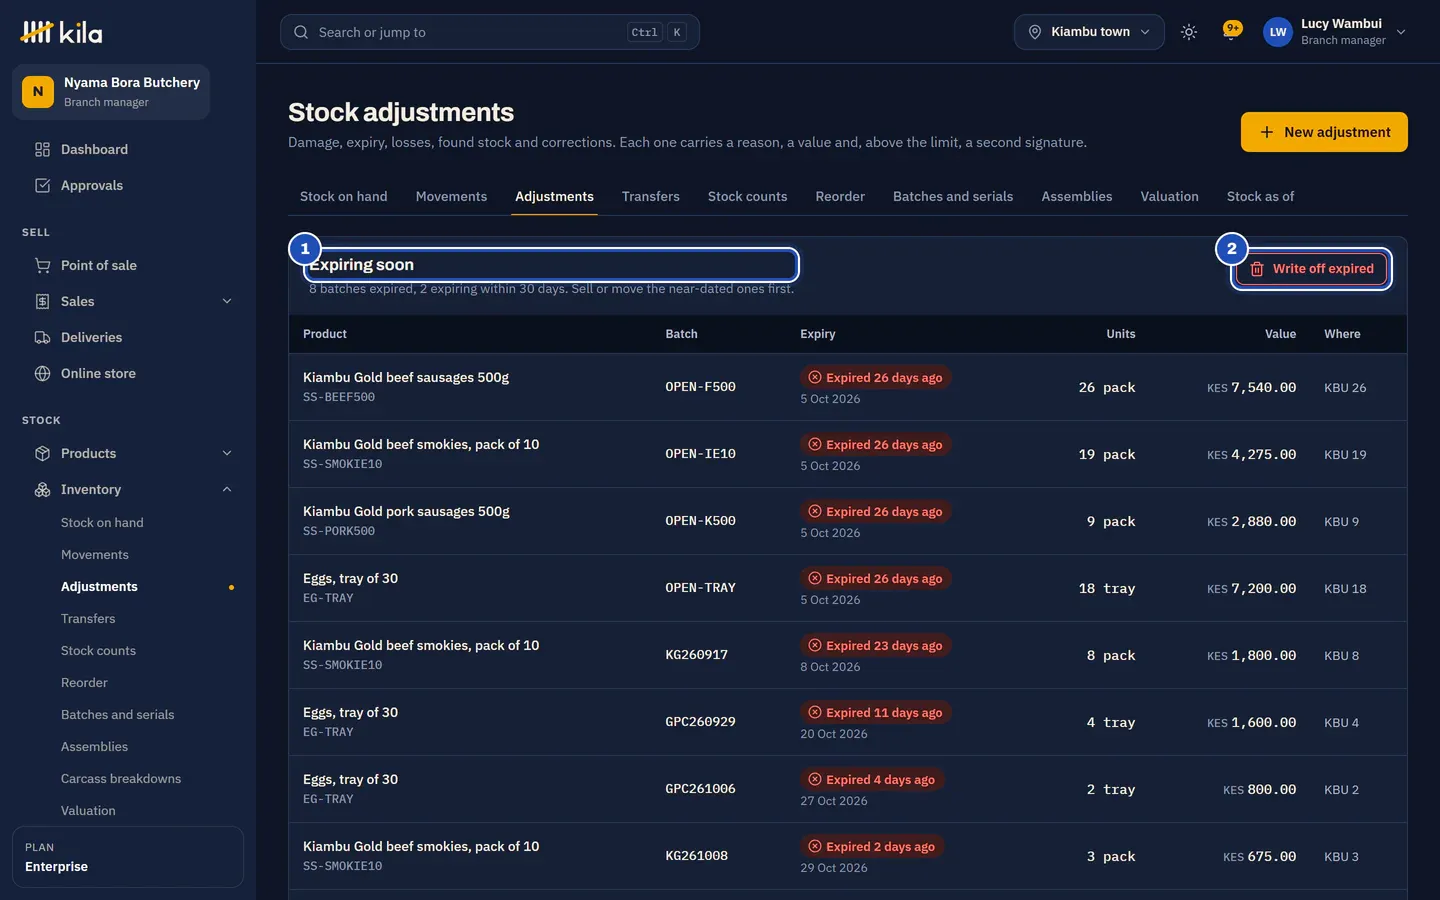Open Reorder in the sidebar
The width and height of the screenshot is (1440, 900).
[84, 683]
